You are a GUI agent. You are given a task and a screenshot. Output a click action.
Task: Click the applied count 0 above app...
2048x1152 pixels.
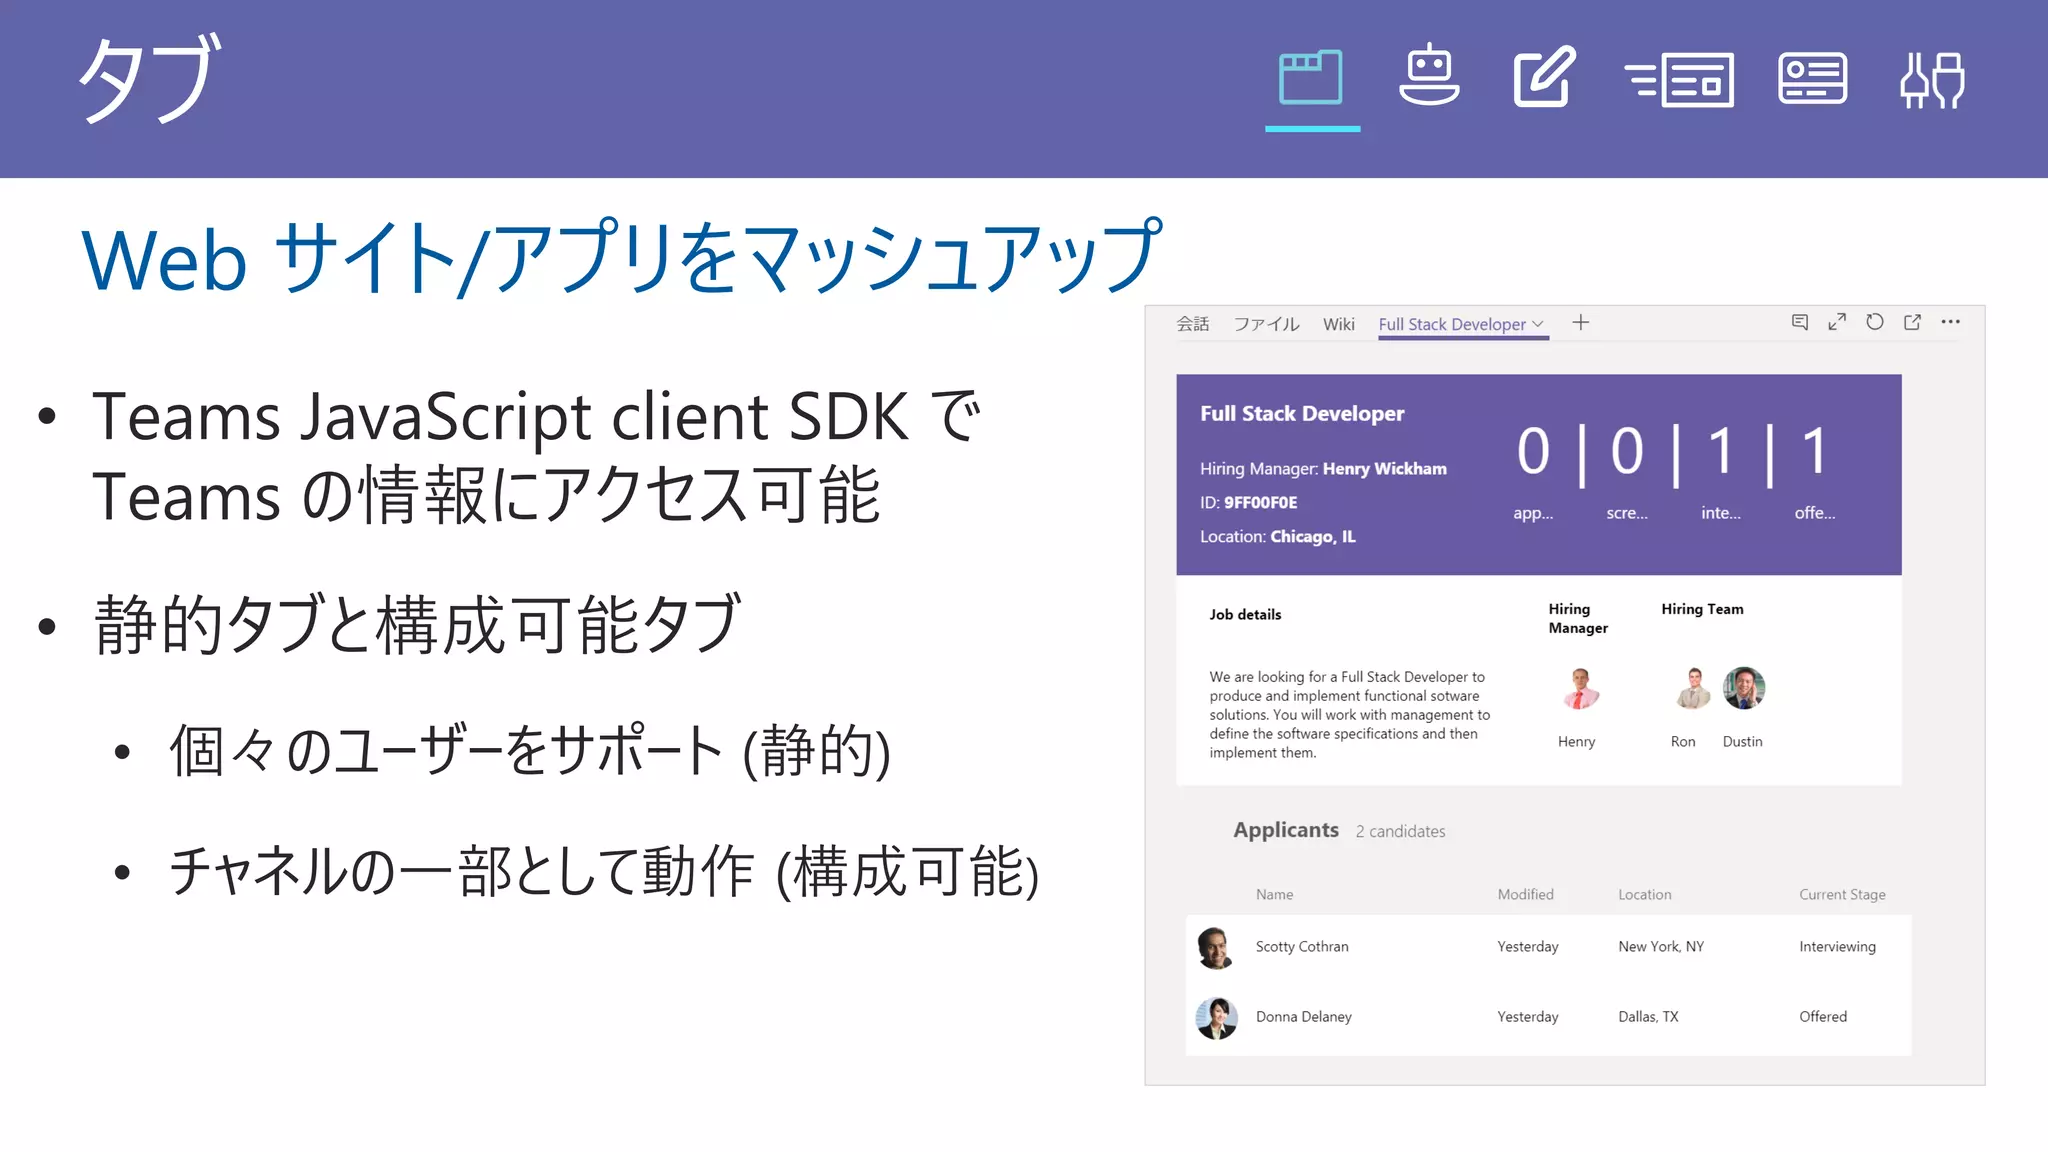[1533, 452]
